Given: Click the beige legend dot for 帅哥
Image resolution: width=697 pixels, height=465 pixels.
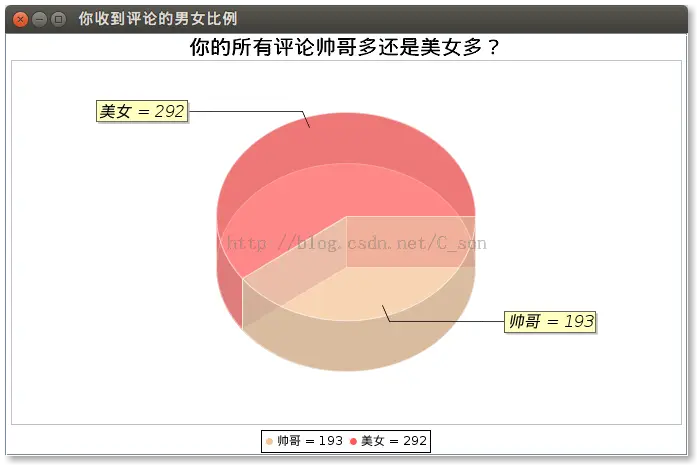Looking at the screenshot, I should tap(269, 441).
